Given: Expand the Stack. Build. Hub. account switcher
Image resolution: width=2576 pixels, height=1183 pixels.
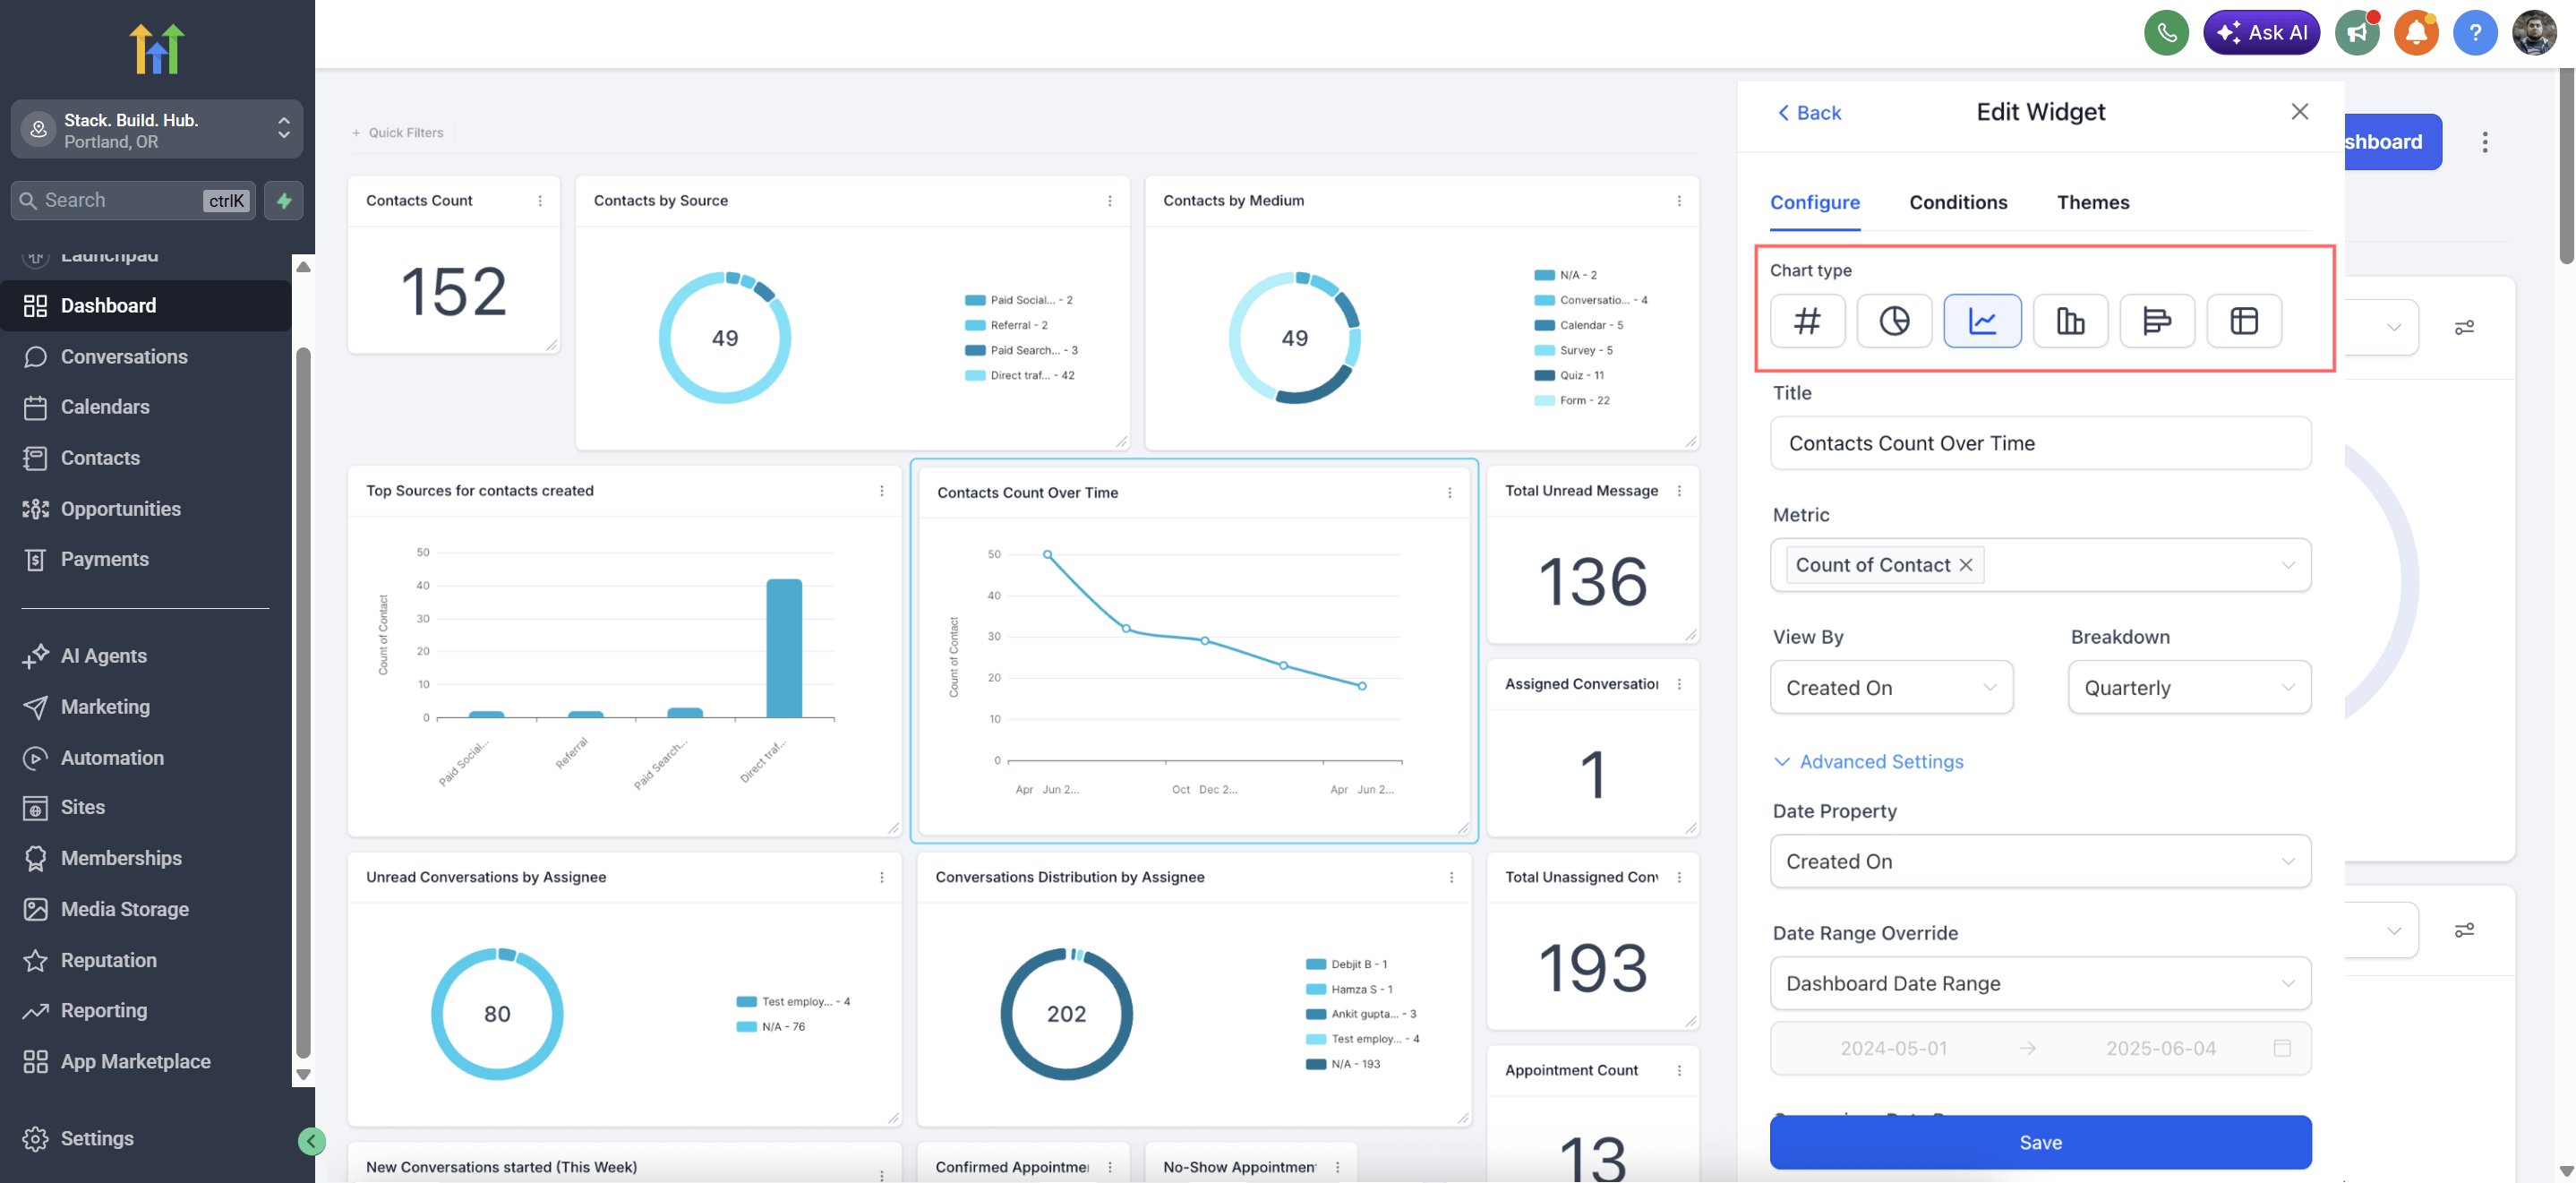Looking at the screenshot, I should (157, 130).
